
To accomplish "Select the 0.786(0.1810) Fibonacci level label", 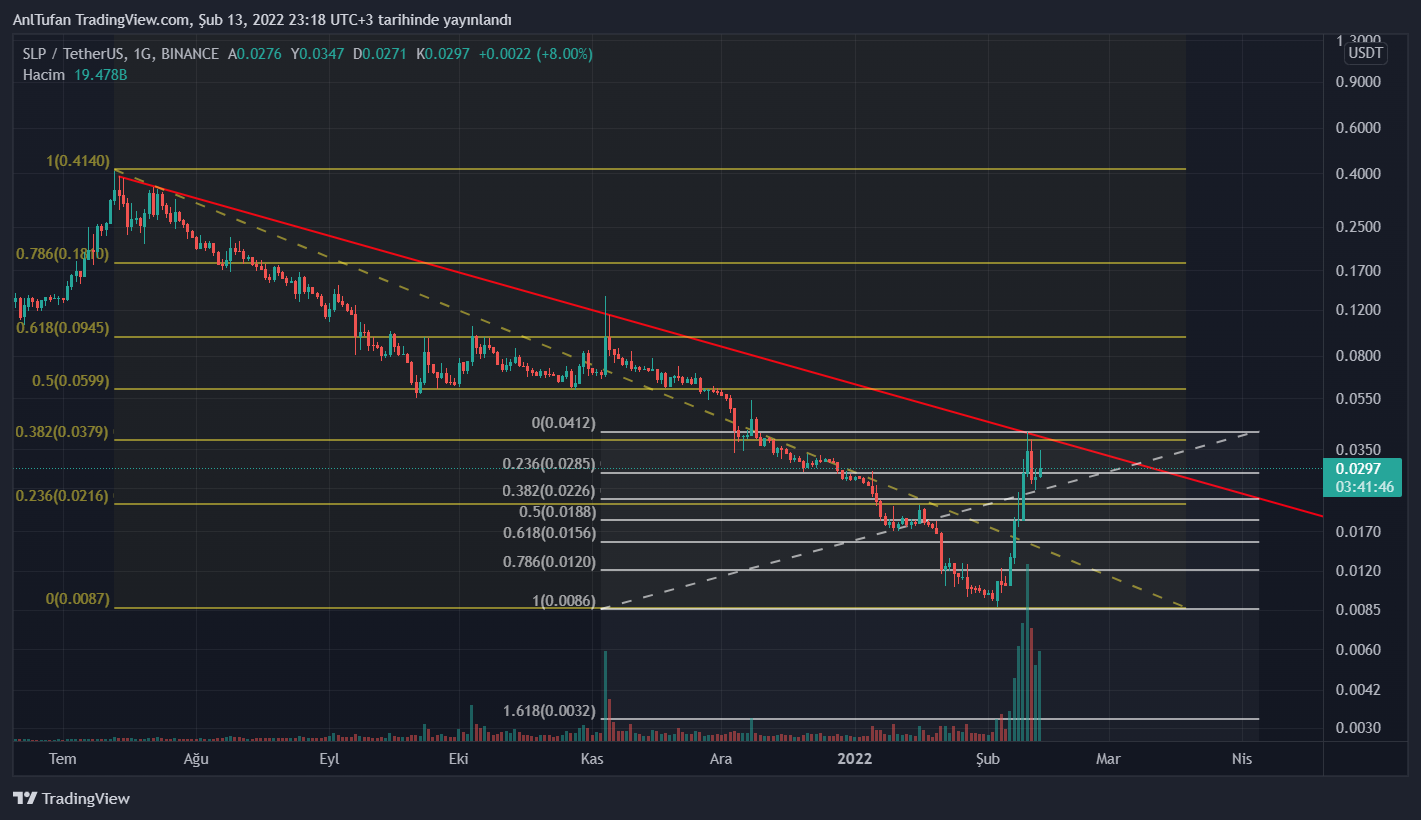I will (62, 254).
